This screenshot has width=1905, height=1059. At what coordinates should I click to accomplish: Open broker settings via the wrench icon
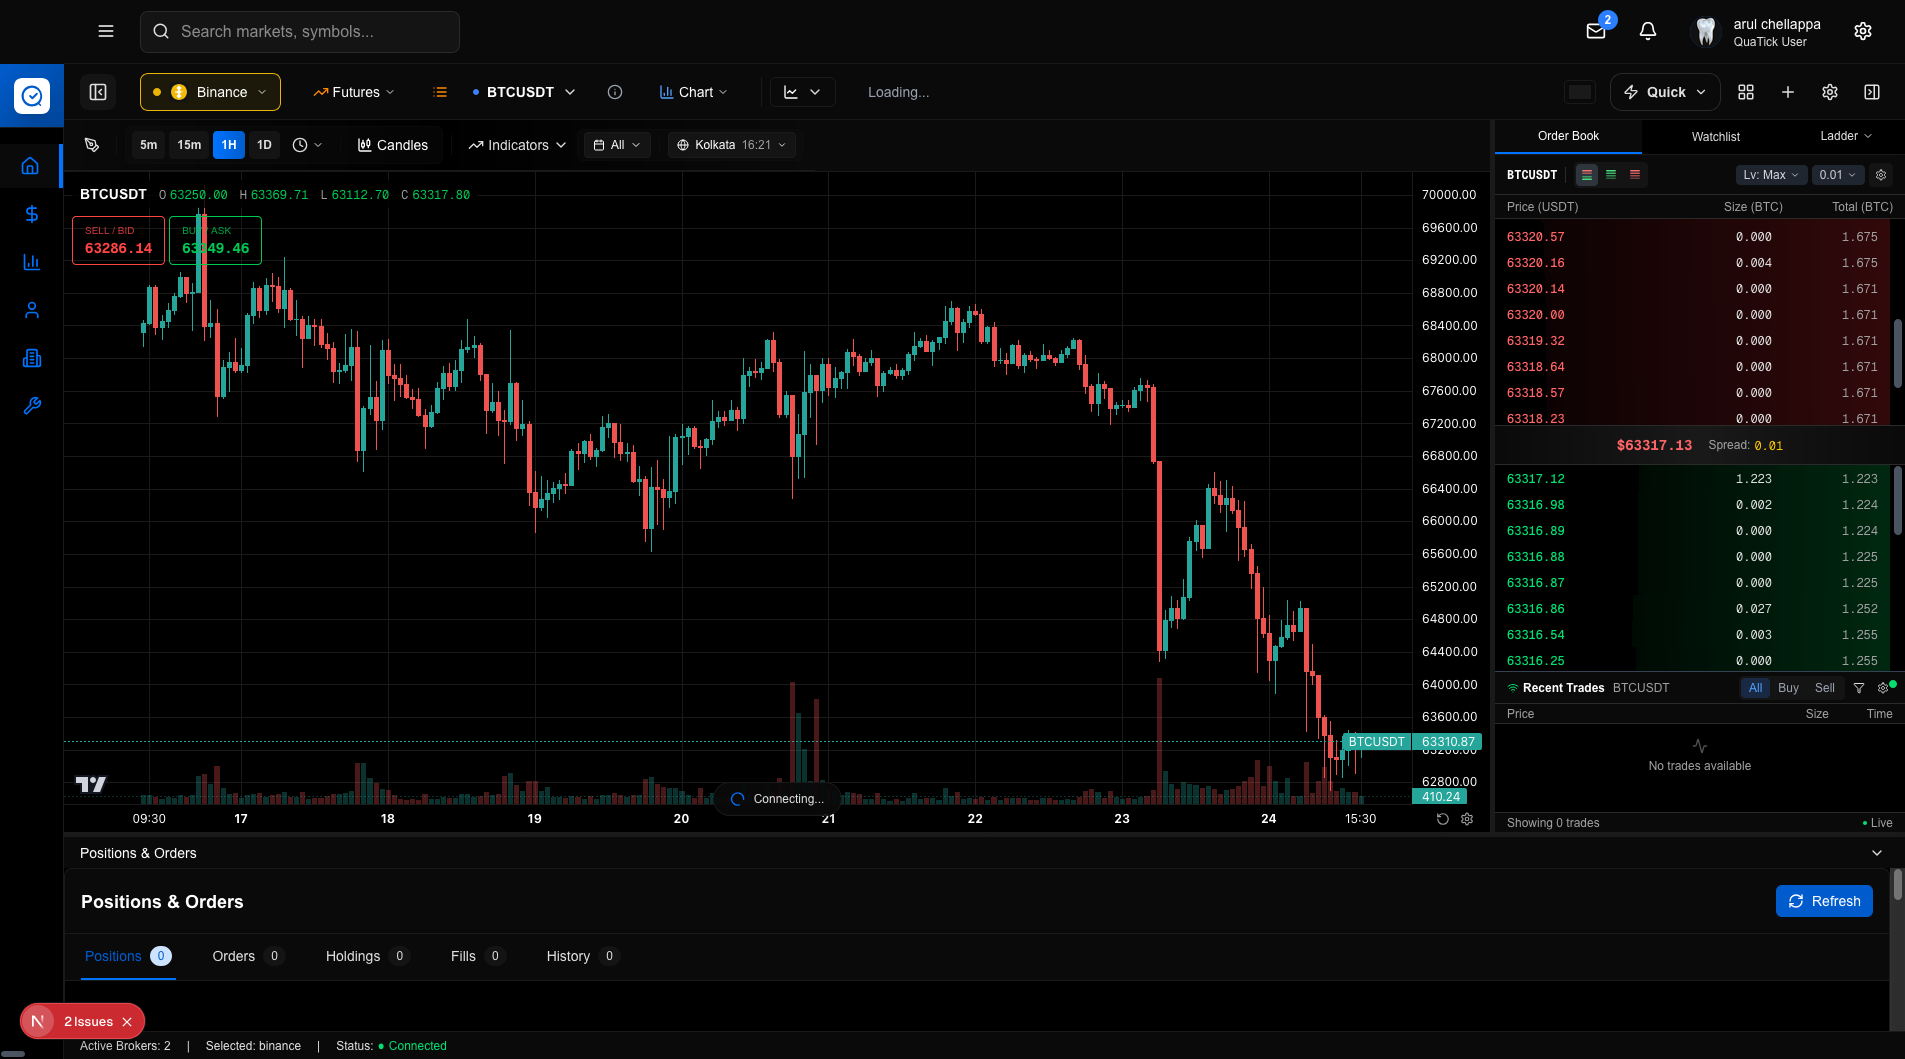pyautogui.click(x=31, y=406)
